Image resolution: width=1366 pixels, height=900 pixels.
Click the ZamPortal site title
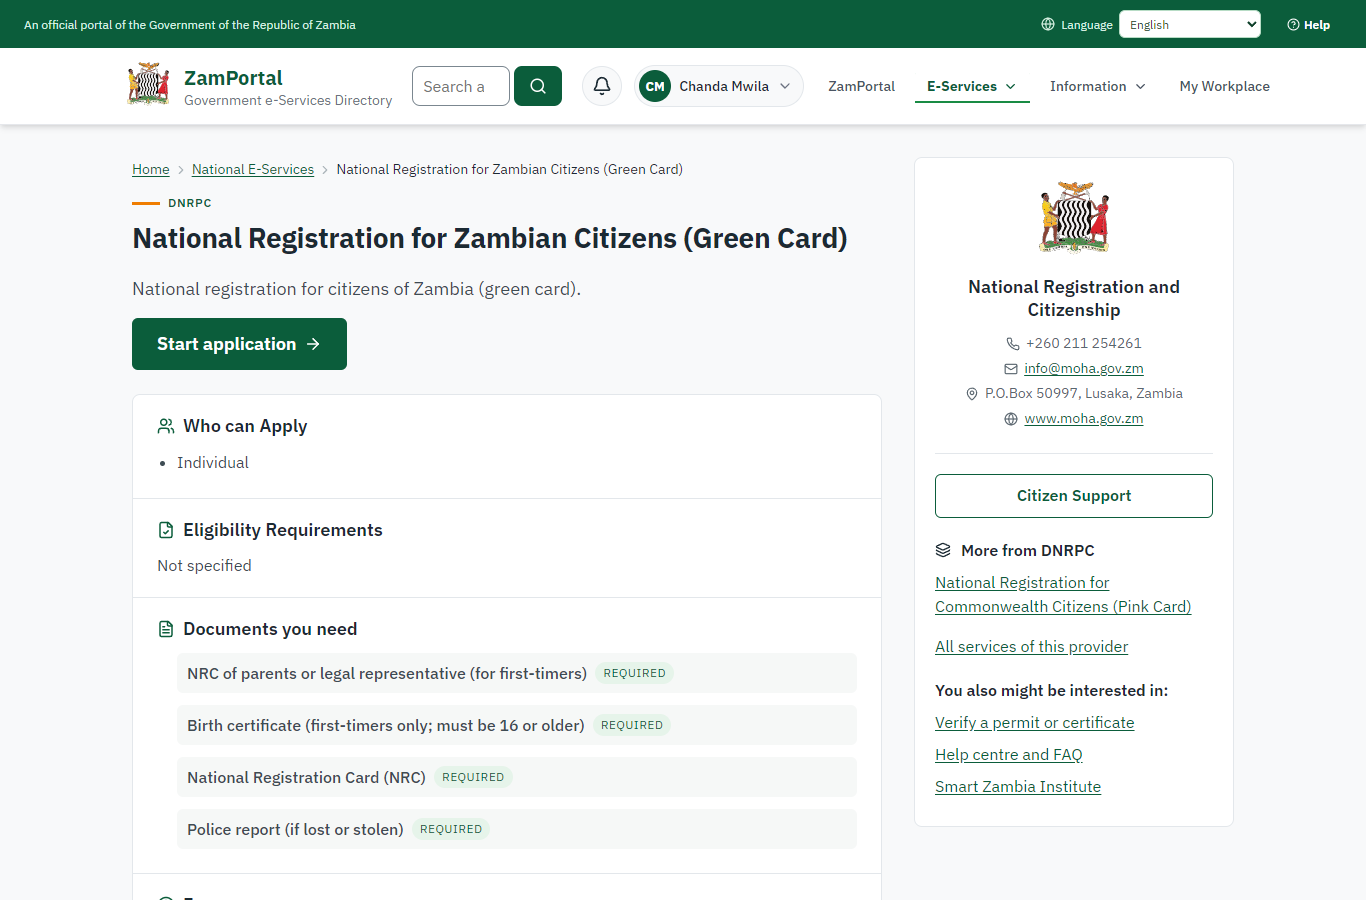coord(233,78)
